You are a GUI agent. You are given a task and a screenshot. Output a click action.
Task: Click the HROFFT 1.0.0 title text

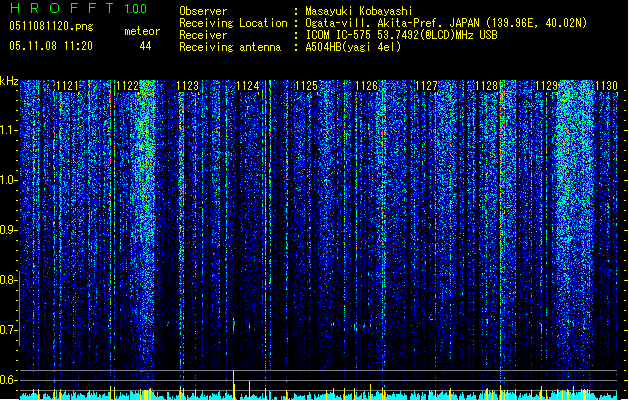tap(79, 8)
